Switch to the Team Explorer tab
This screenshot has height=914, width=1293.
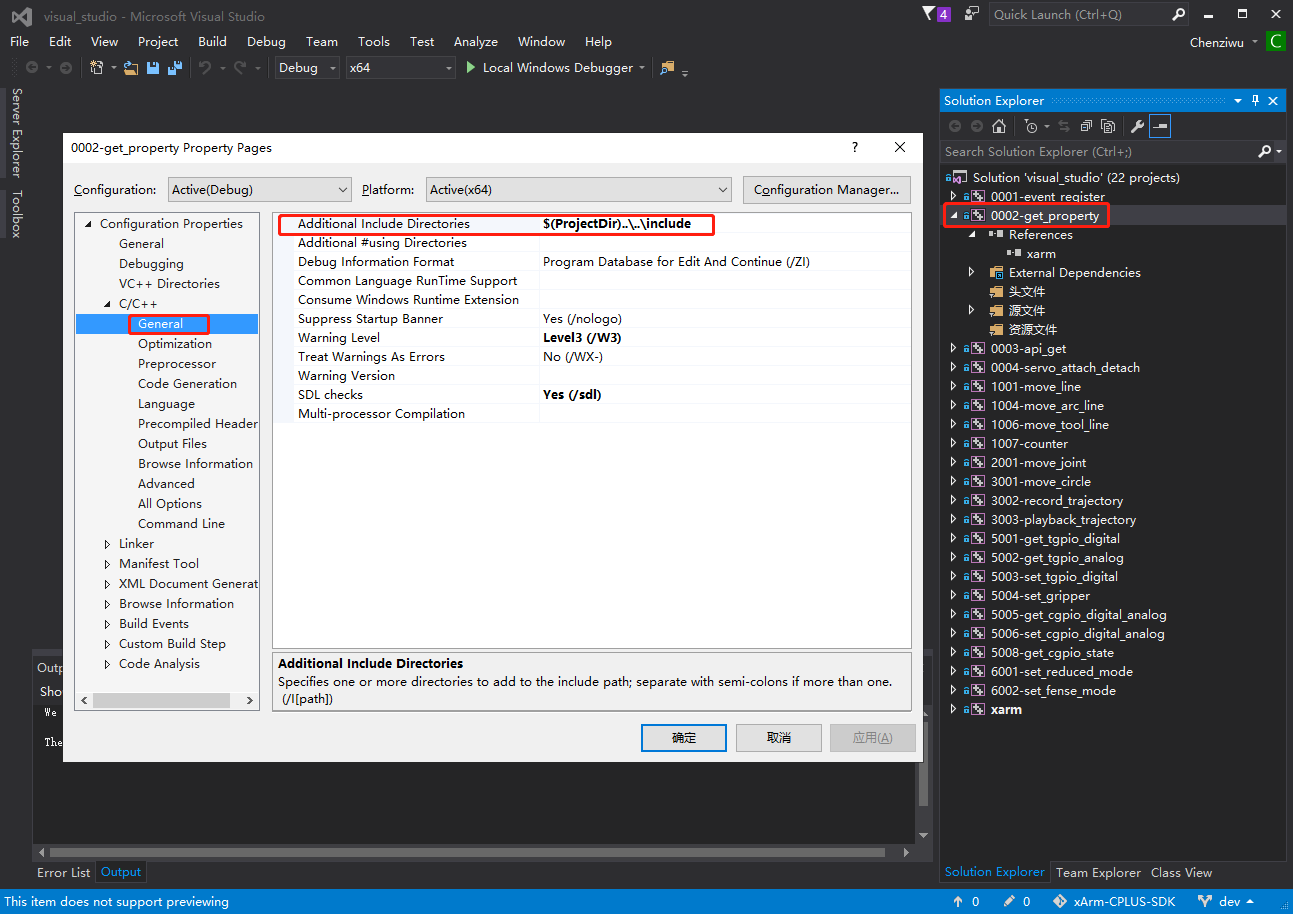click(1098, 873)
